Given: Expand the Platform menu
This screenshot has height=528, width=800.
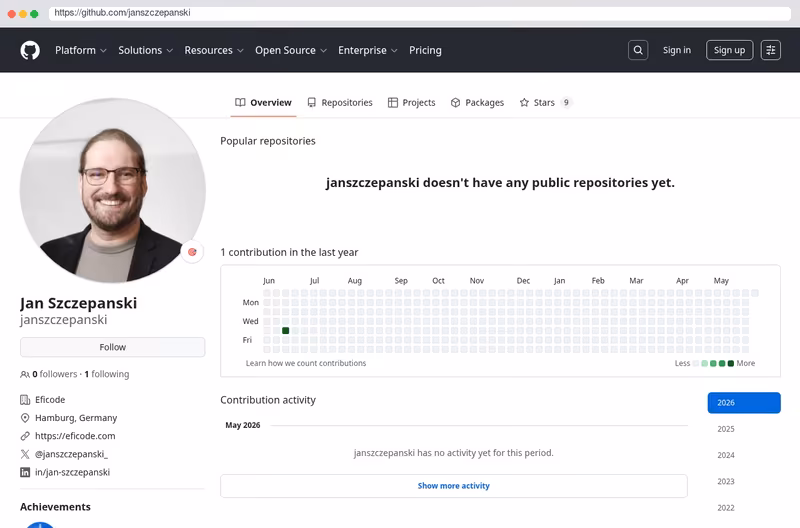Looking at the screenshot, I should [x=81, y=50].
